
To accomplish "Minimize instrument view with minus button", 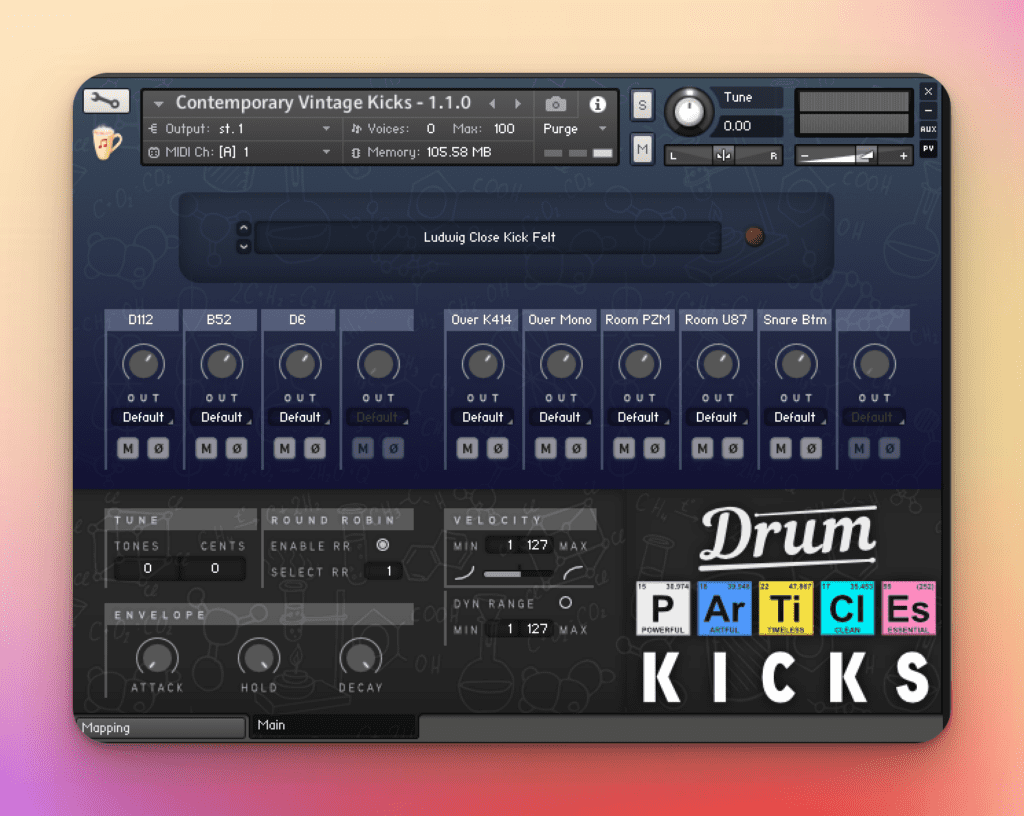I will (928, 110).
